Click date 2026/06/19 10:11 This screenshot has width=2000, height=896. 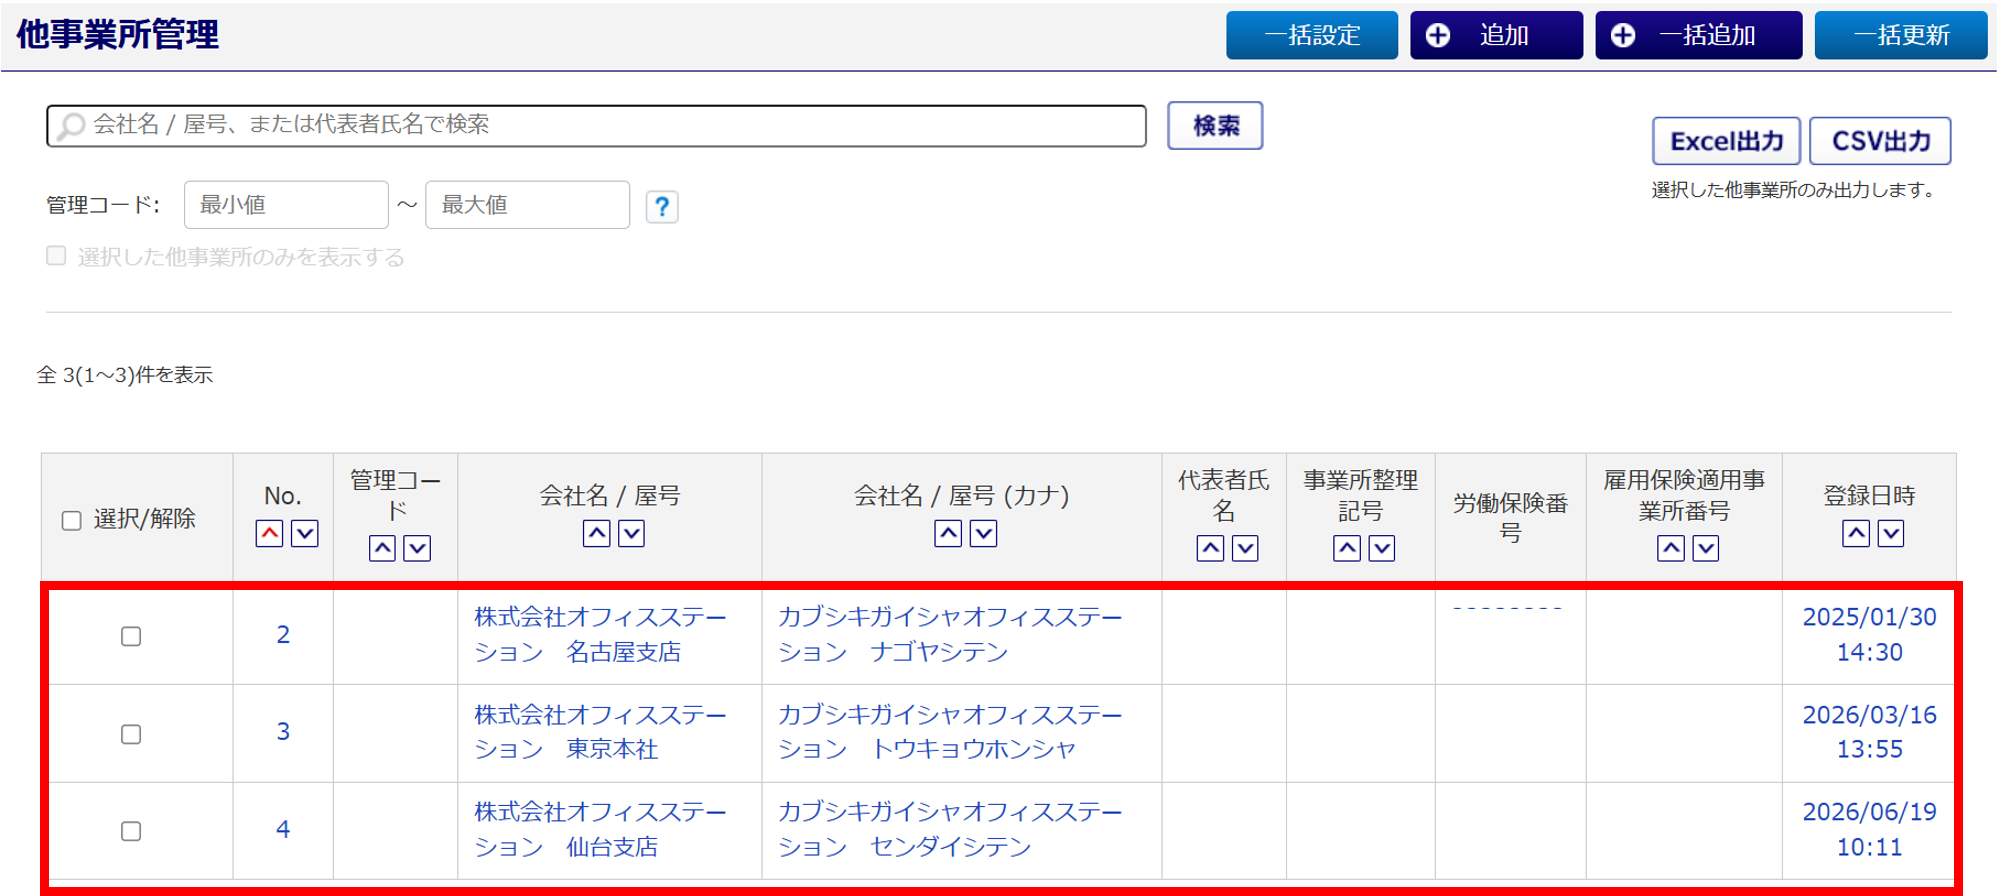pos(1869,830)
